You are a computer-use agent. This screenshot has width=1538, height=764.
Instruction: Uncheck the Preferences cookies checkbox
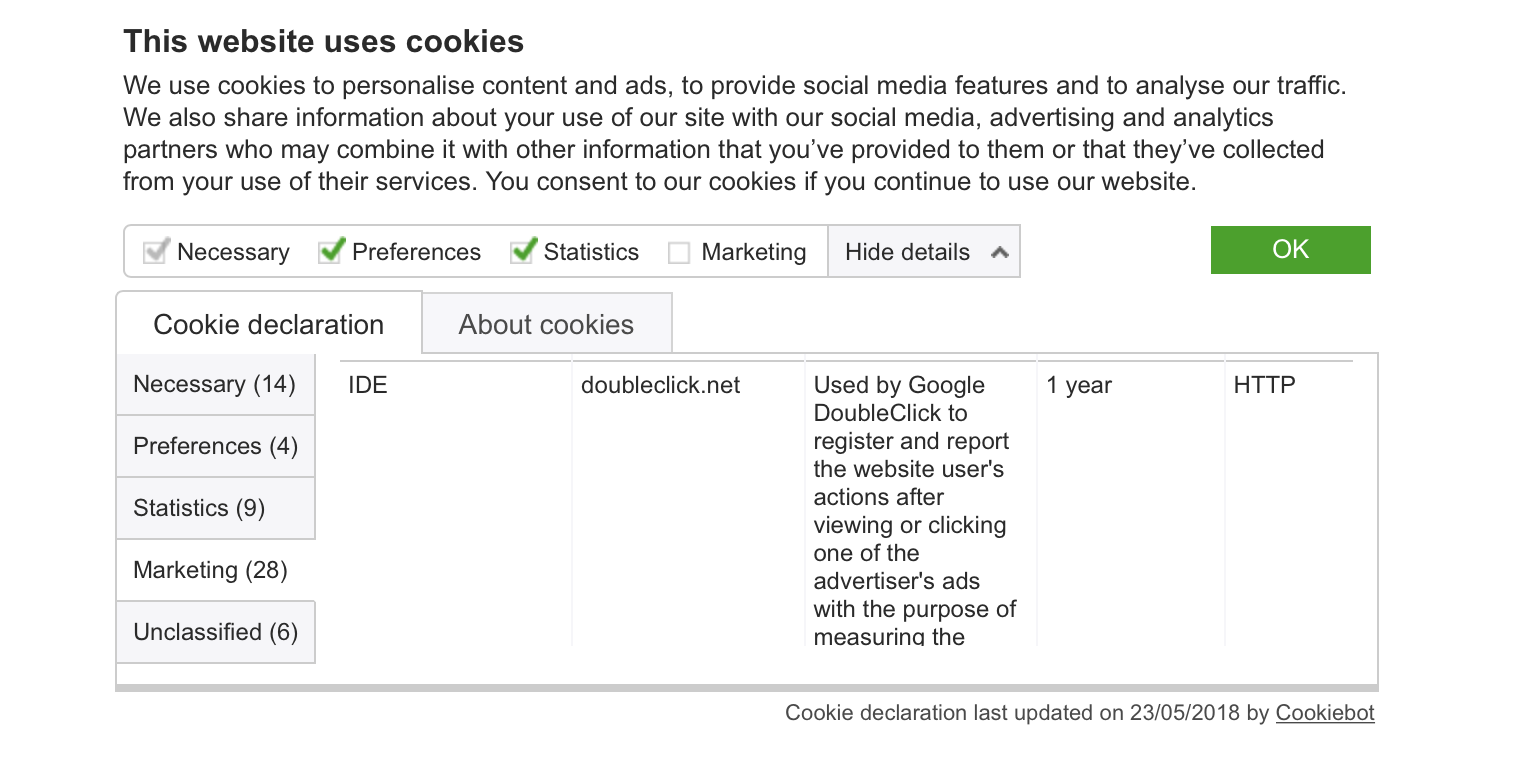(331, 252)
